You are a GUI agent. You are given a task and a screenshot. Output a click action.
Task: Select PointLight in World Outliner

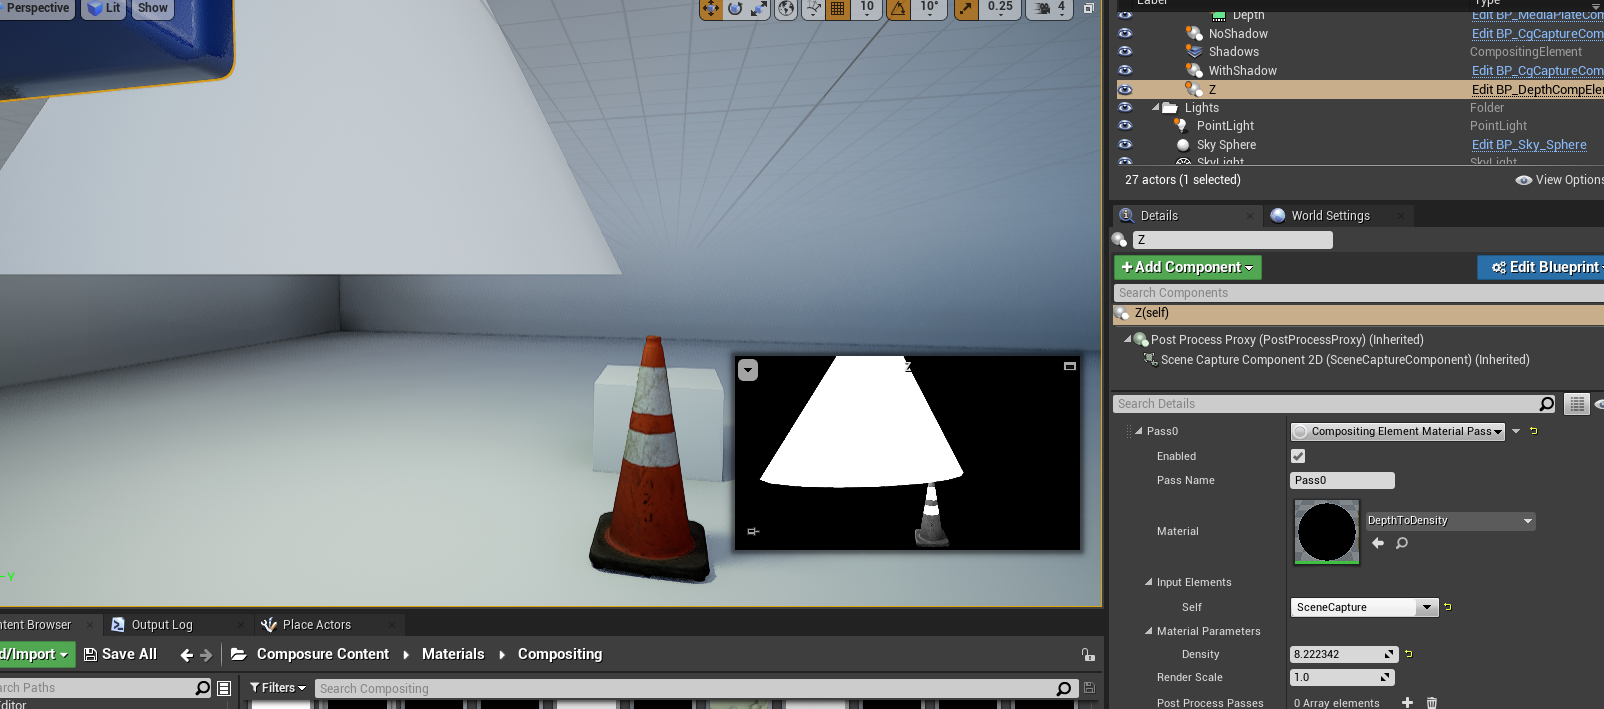pyautogui.click(x=1225, y=126)
